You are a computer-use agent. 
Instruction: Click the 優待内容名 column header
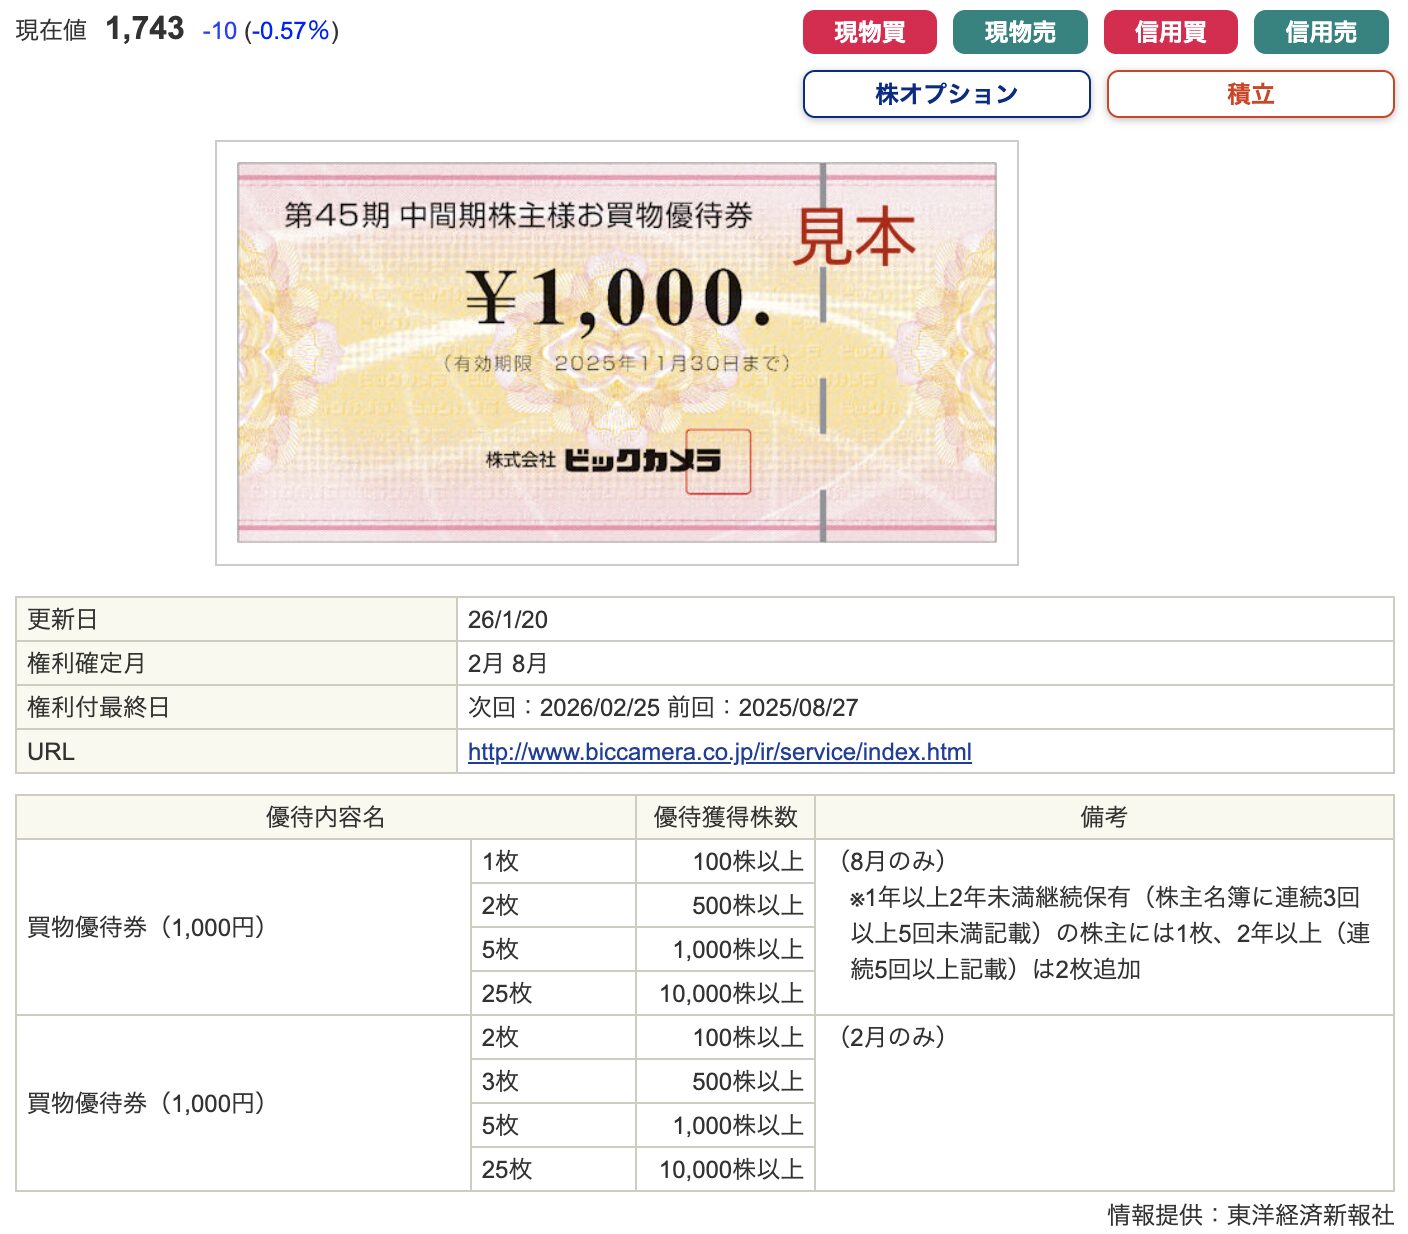pos(325,817)
